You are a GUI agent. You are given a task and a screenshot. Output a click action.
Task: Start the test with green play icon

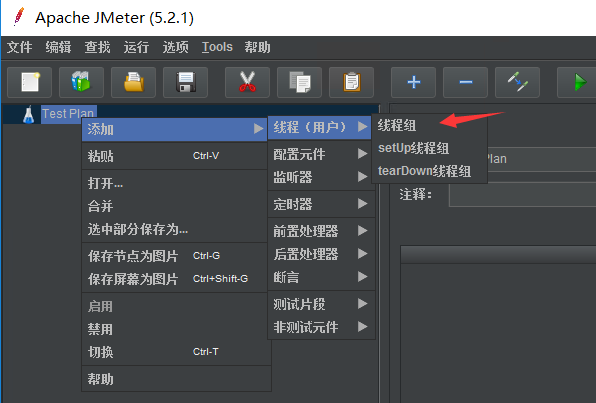coord(578,82)
